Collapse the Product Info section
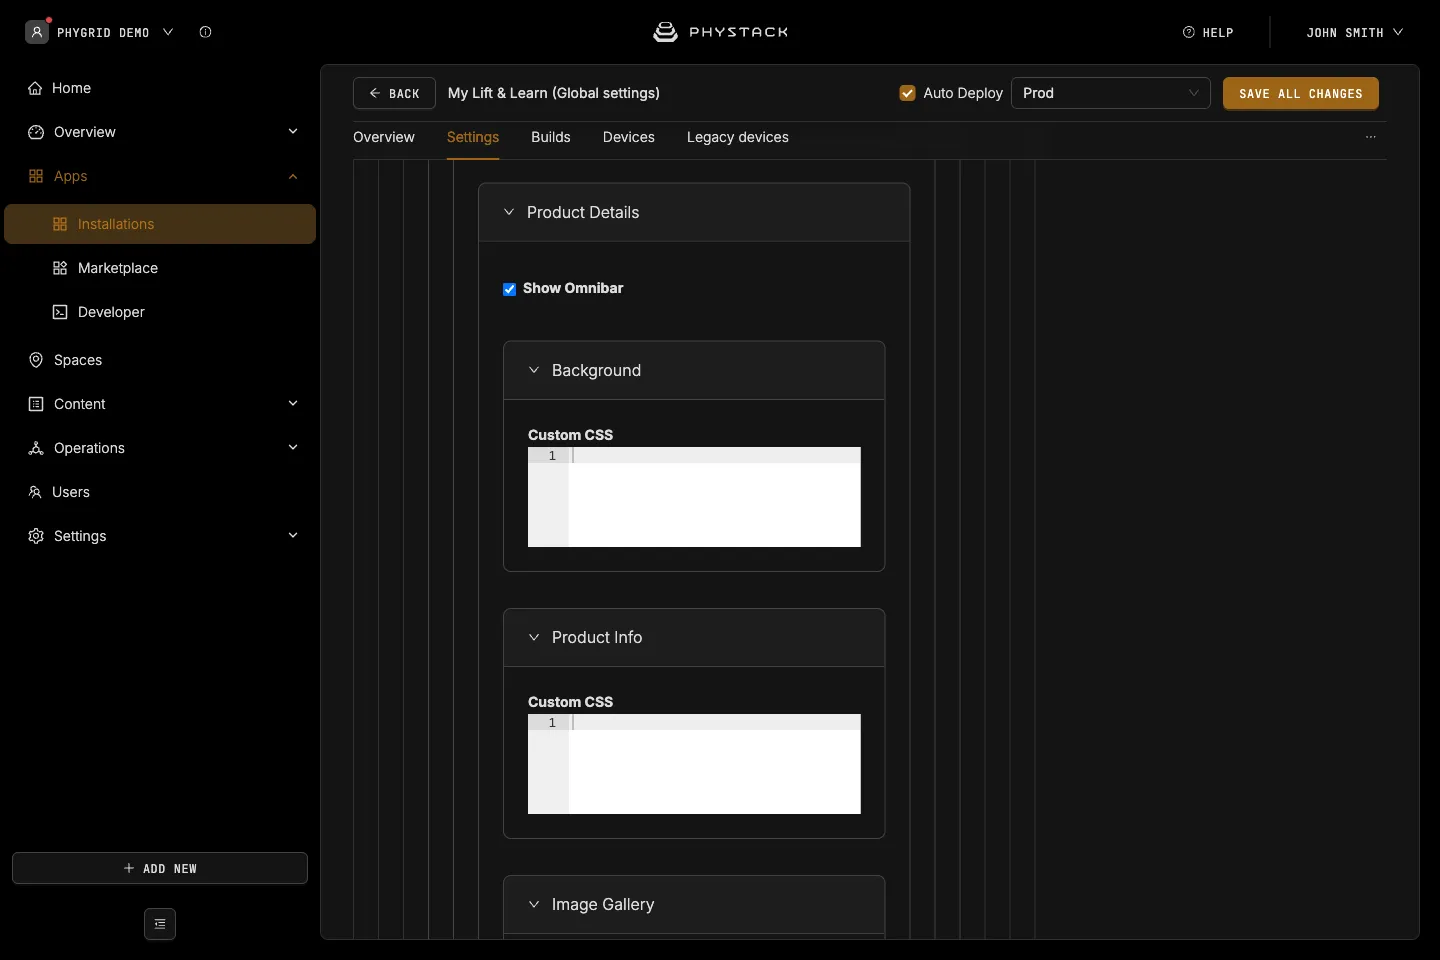 pos(534,637)
